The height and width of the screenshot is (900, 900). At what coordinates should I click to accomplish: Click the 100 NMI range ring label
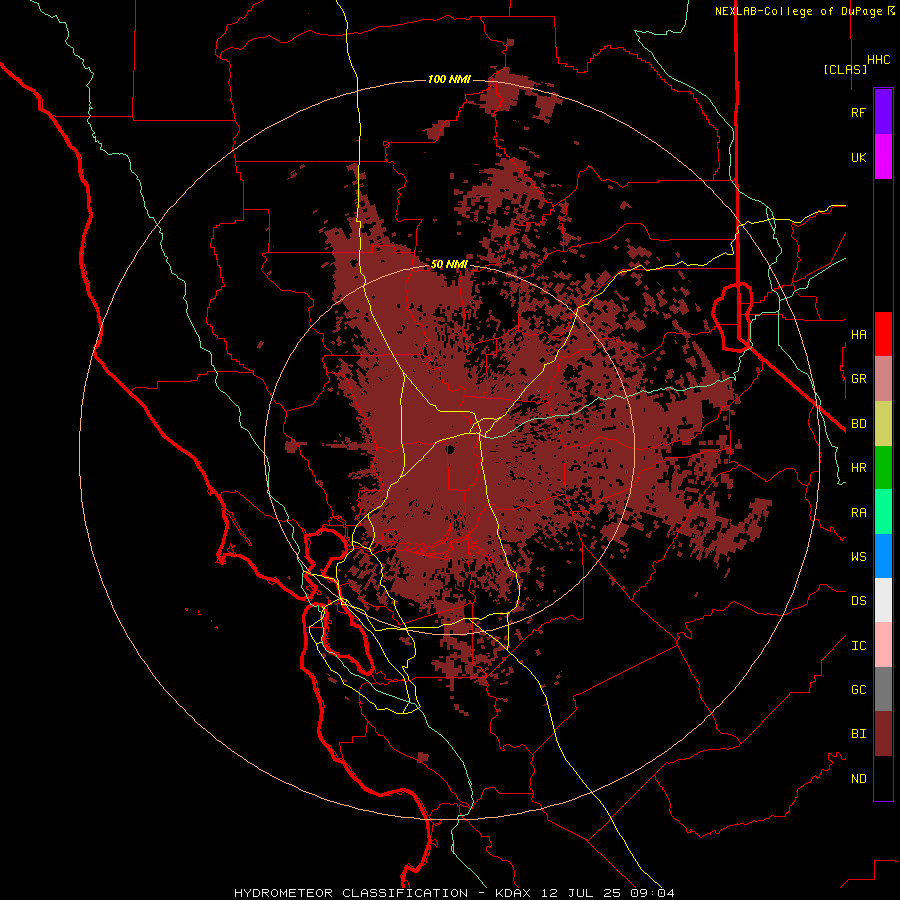(449, 79)
